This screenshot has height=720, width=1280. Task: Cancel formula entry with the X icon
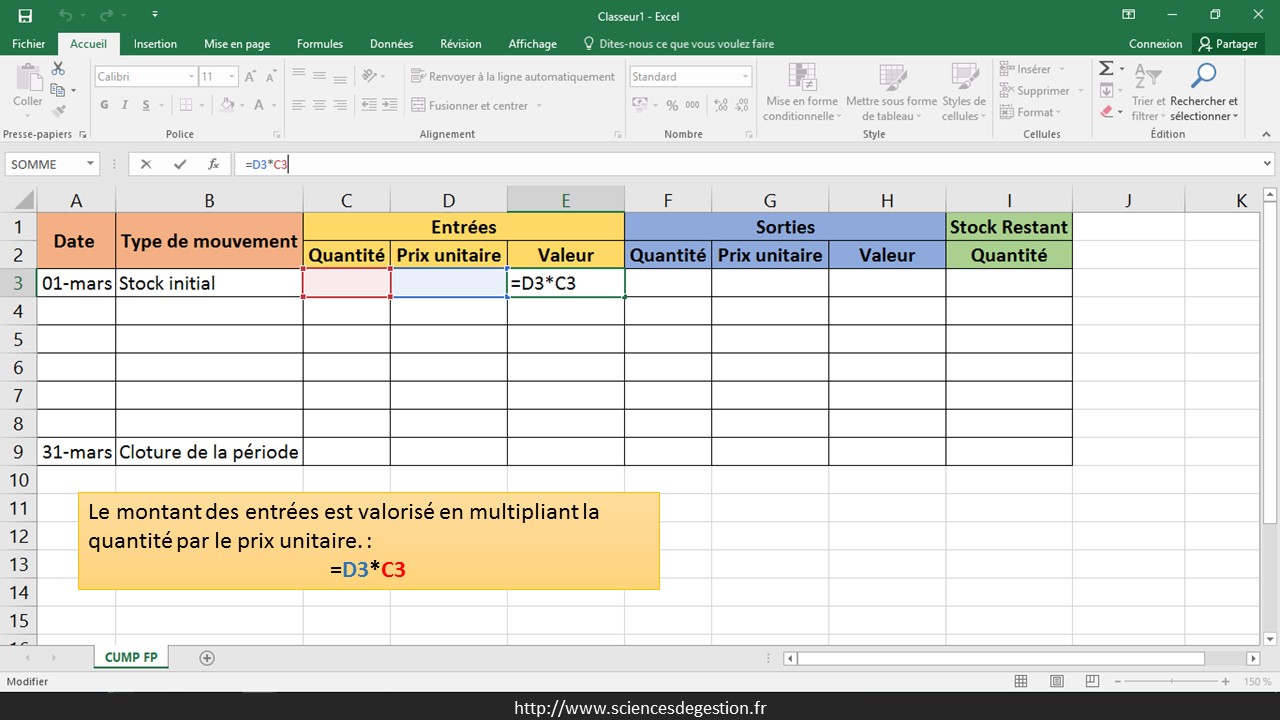click(146, 164)
